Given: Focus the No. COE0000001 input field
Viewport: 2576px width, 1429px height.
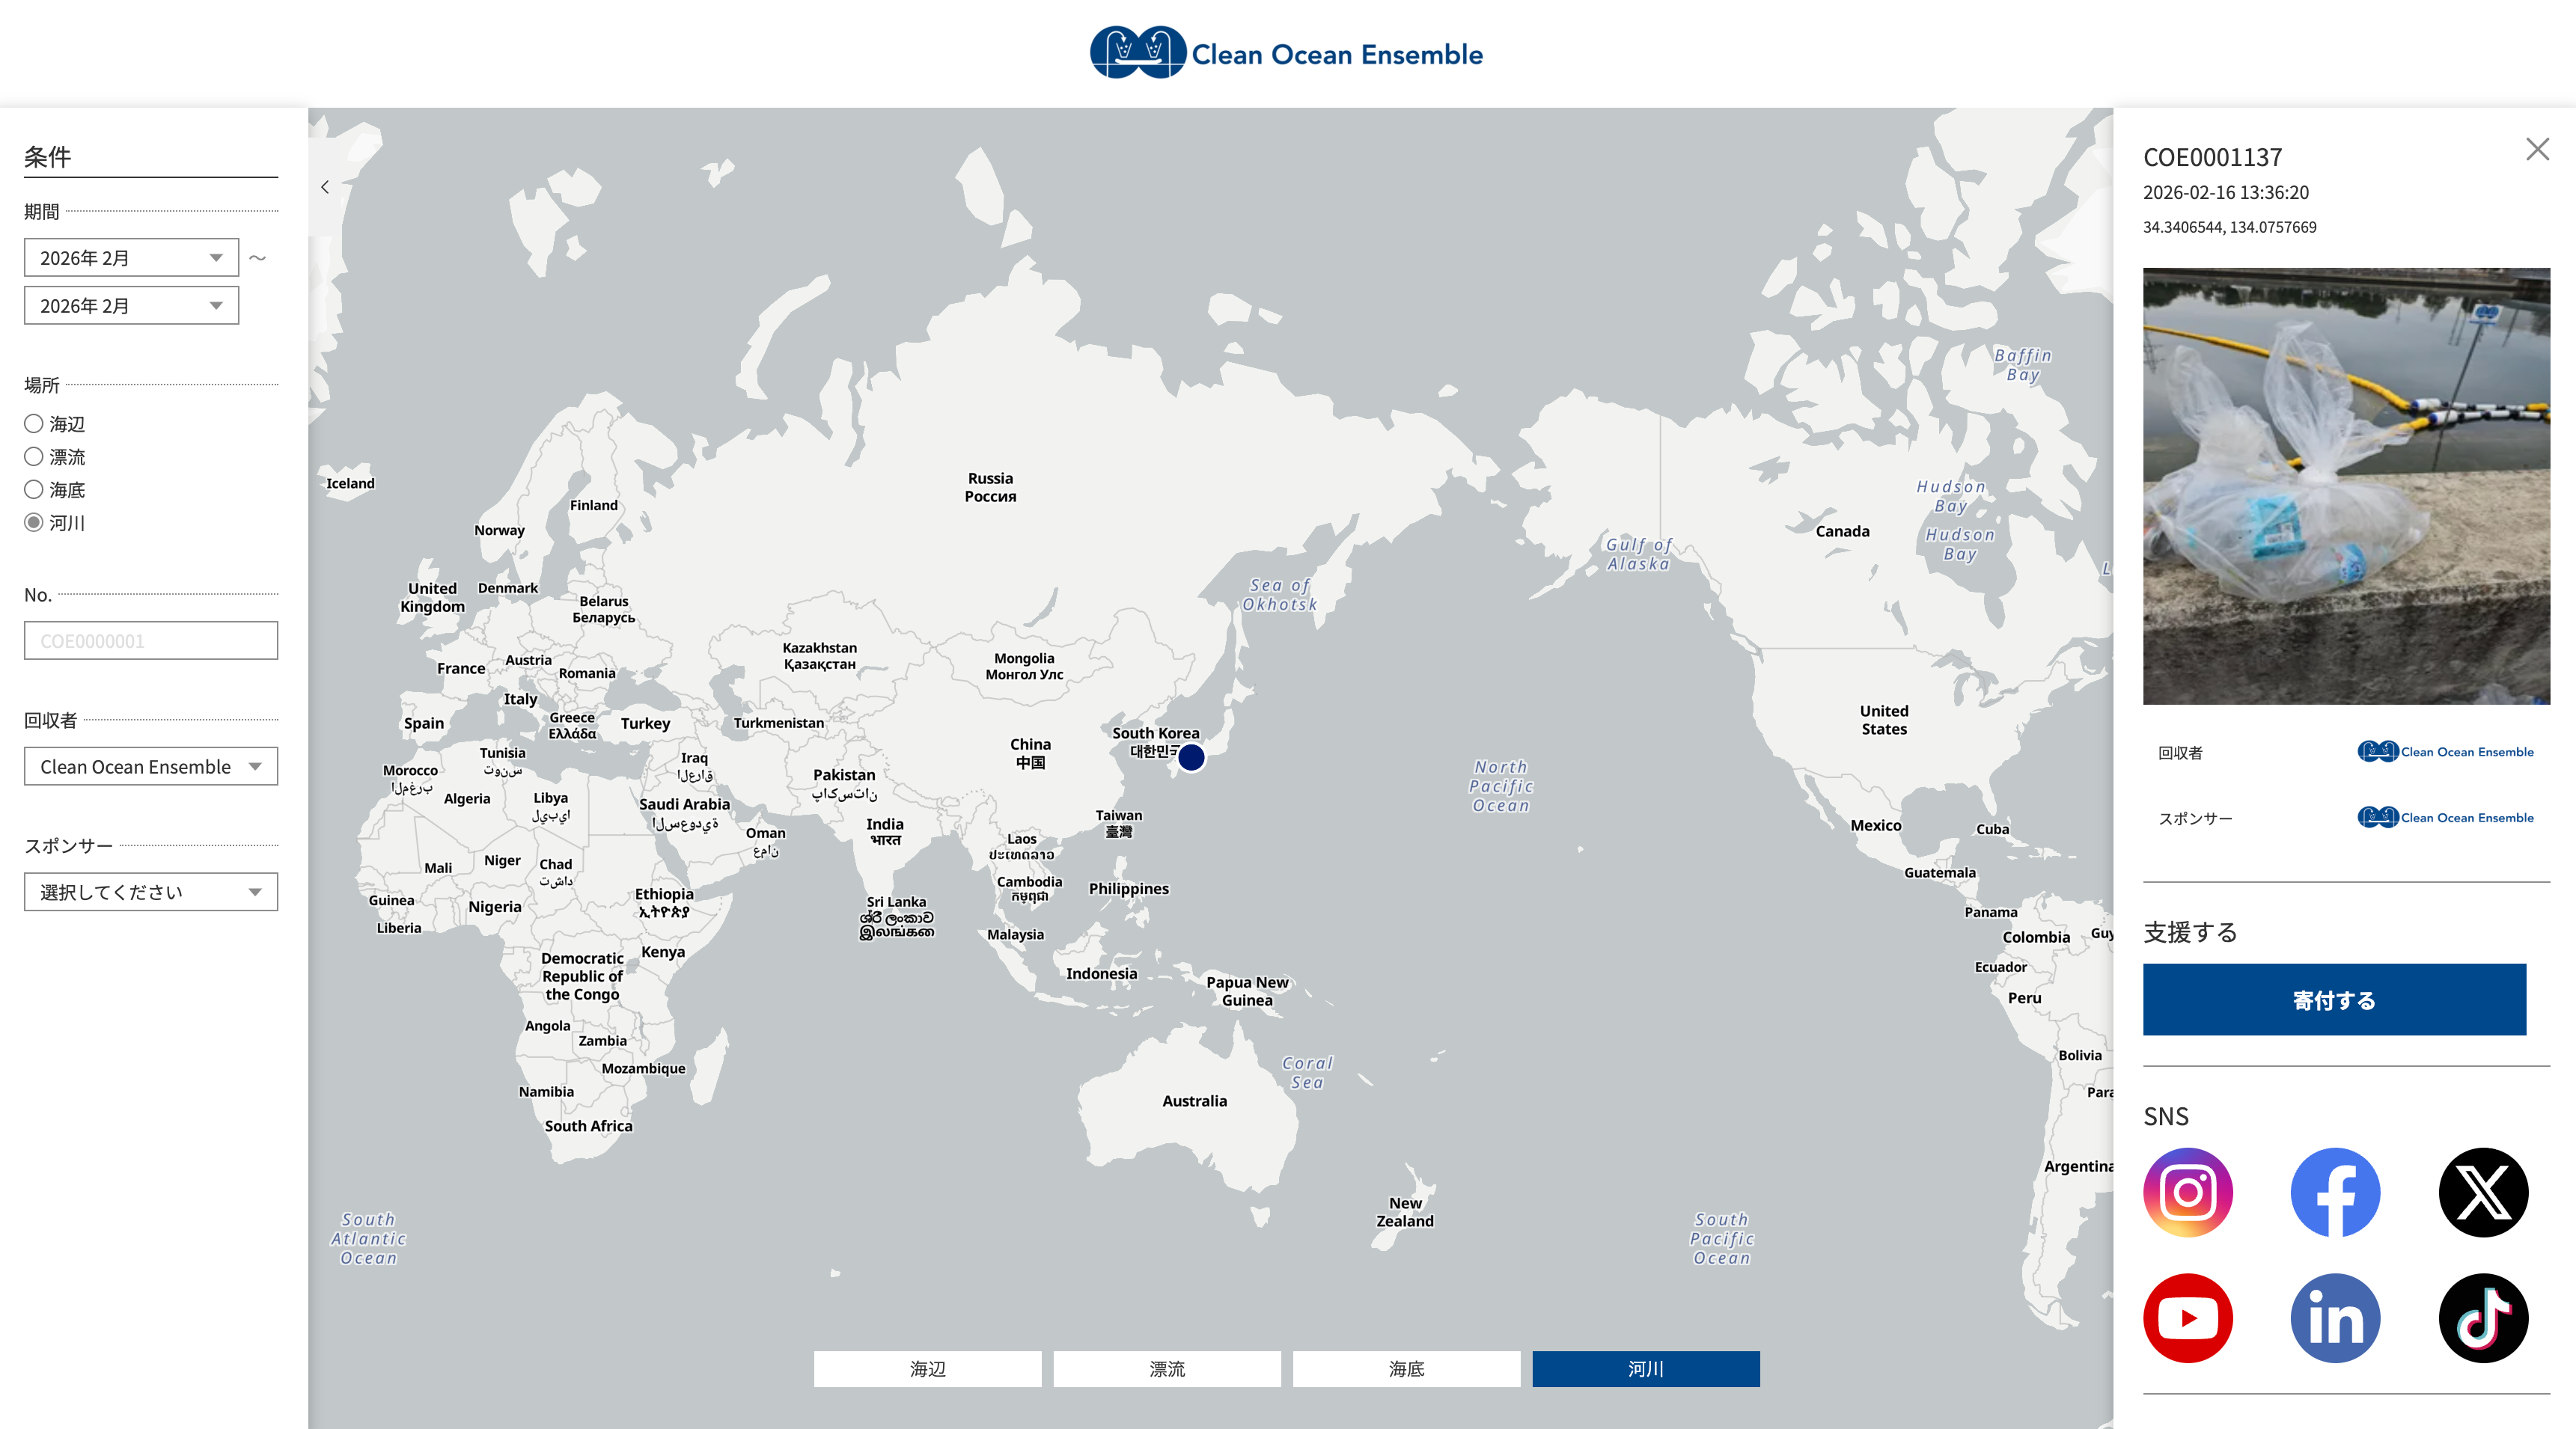Looking at the screenshot, I should pyautogui.click(x=151, y=641).
